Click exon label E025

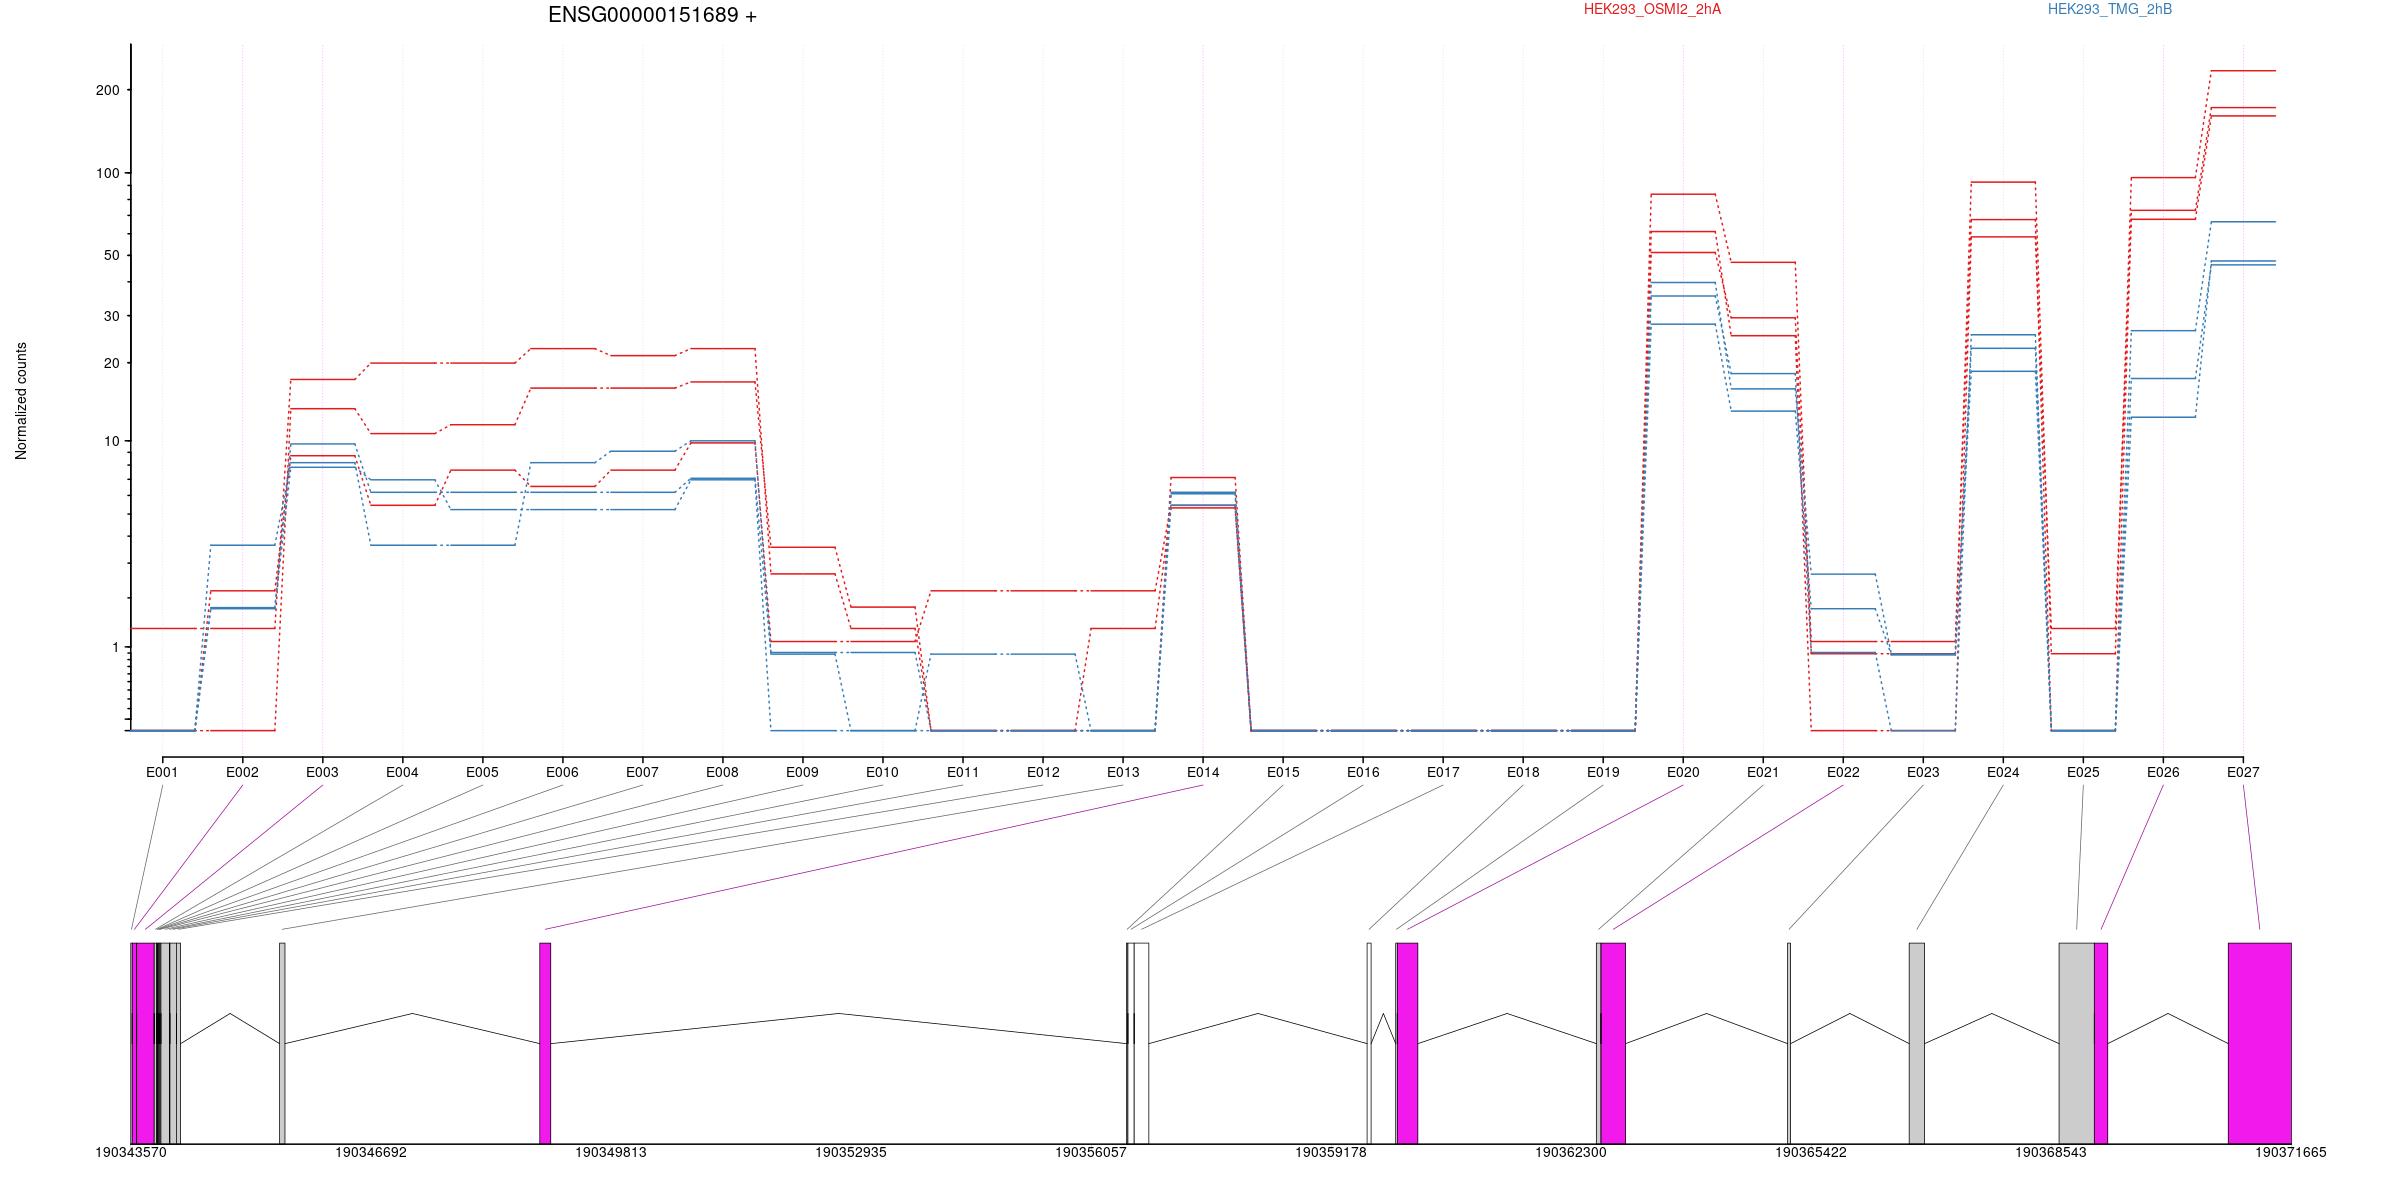[2083, 772]
